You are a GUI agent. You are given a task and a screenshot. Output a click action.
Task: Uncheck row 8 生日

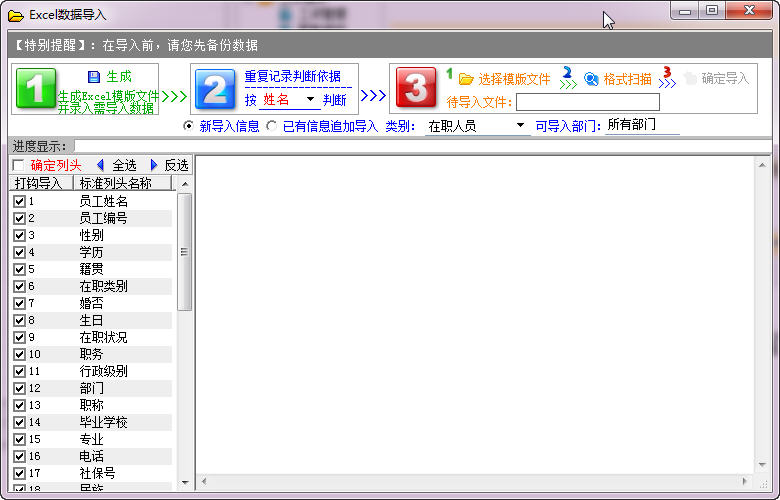(x=19, y=320)
